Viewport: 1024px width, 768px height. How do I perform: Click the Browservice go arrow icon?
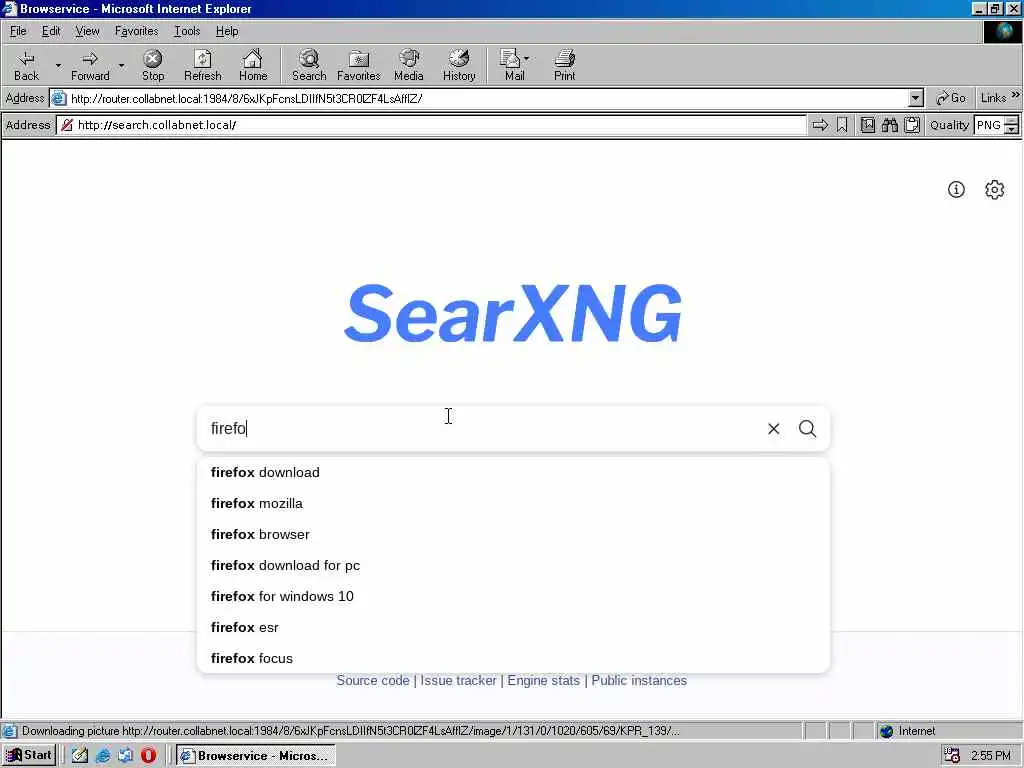820,125
